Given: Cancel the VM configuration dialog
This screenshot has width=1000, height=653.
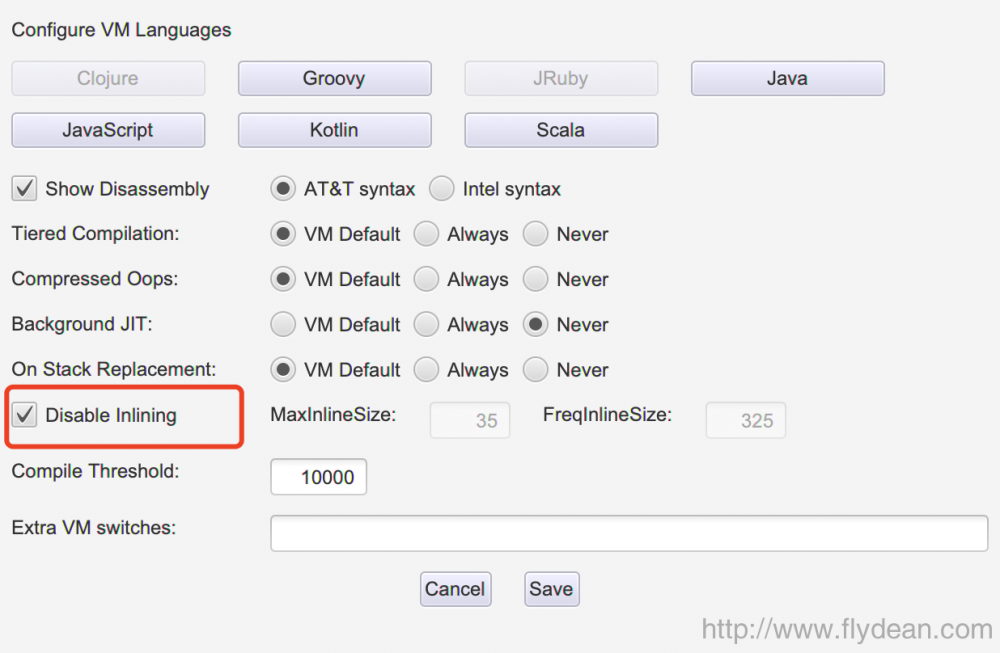Looking at the screenshot, I should pos(455,589).
